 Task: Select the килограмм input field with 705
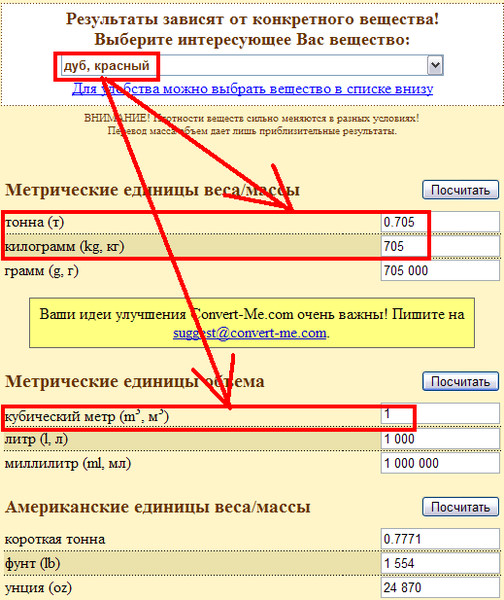pyautogui.click(x=440, y=246)
